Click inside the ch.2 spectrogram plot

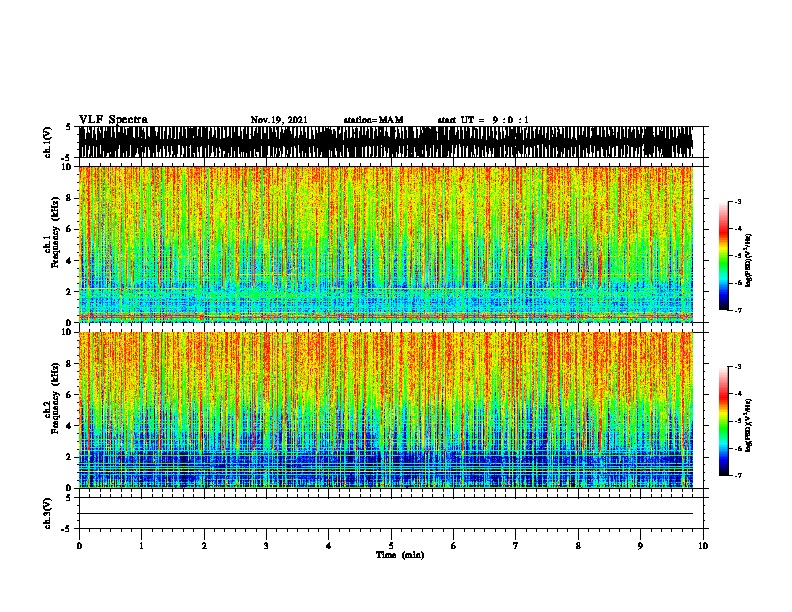tap(386, 410)
